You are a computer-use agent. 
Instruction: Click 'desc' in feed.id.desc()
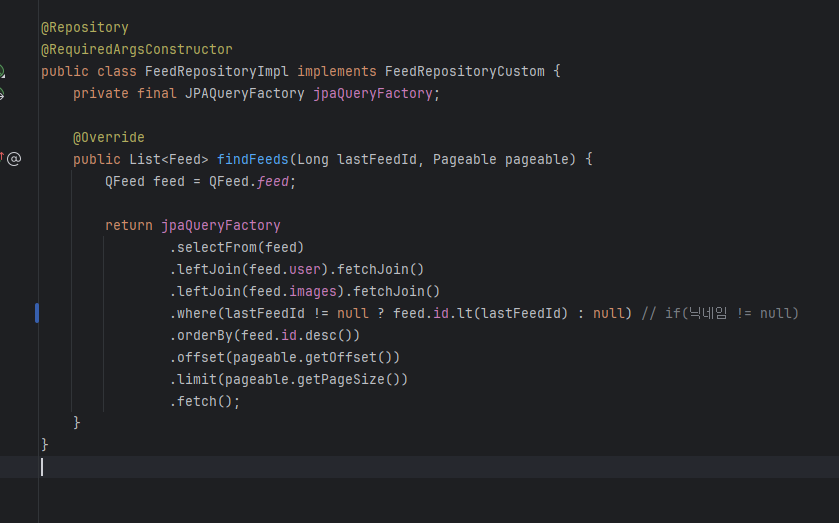click(321, 335)
